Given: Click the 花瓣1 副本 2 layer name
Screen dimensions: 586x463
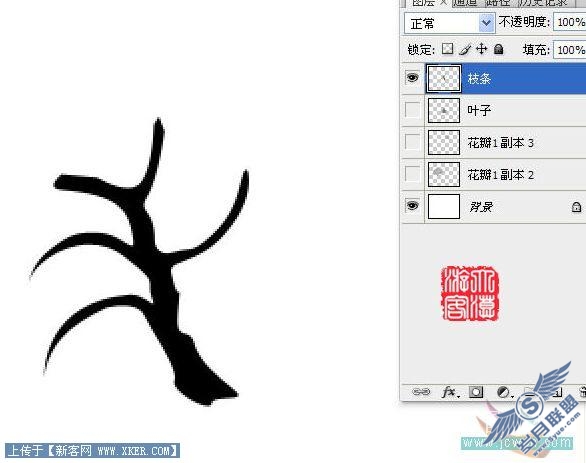Looking at the screenshot, I should coord(500,175).
